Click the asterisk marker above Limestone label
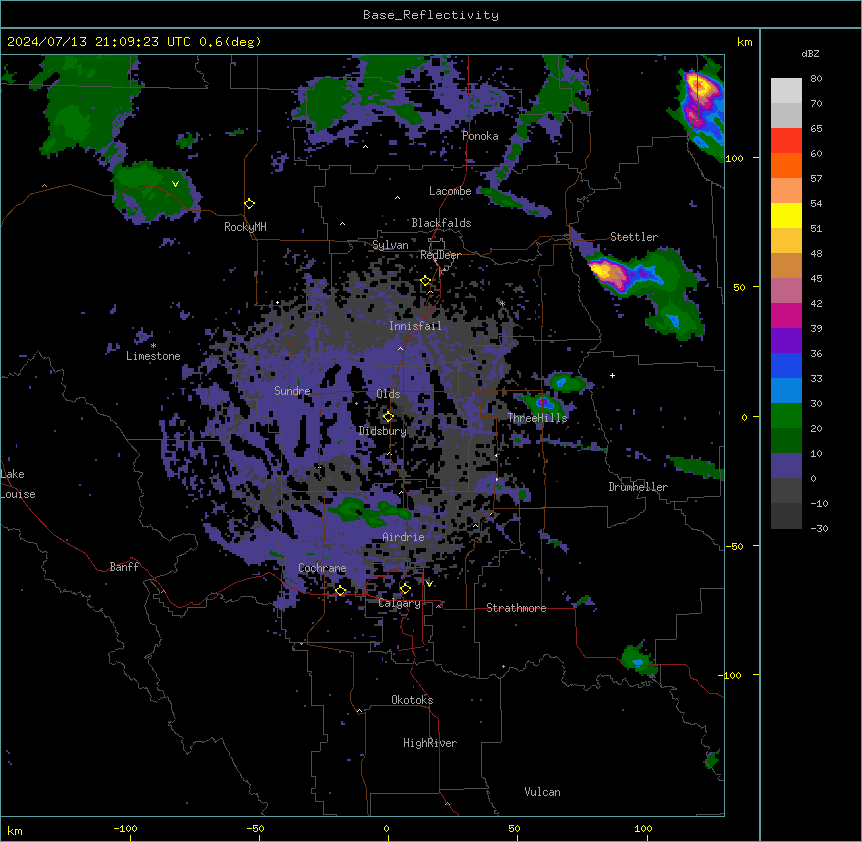Viewport: 862px width, 842px height. click(153, 346)
